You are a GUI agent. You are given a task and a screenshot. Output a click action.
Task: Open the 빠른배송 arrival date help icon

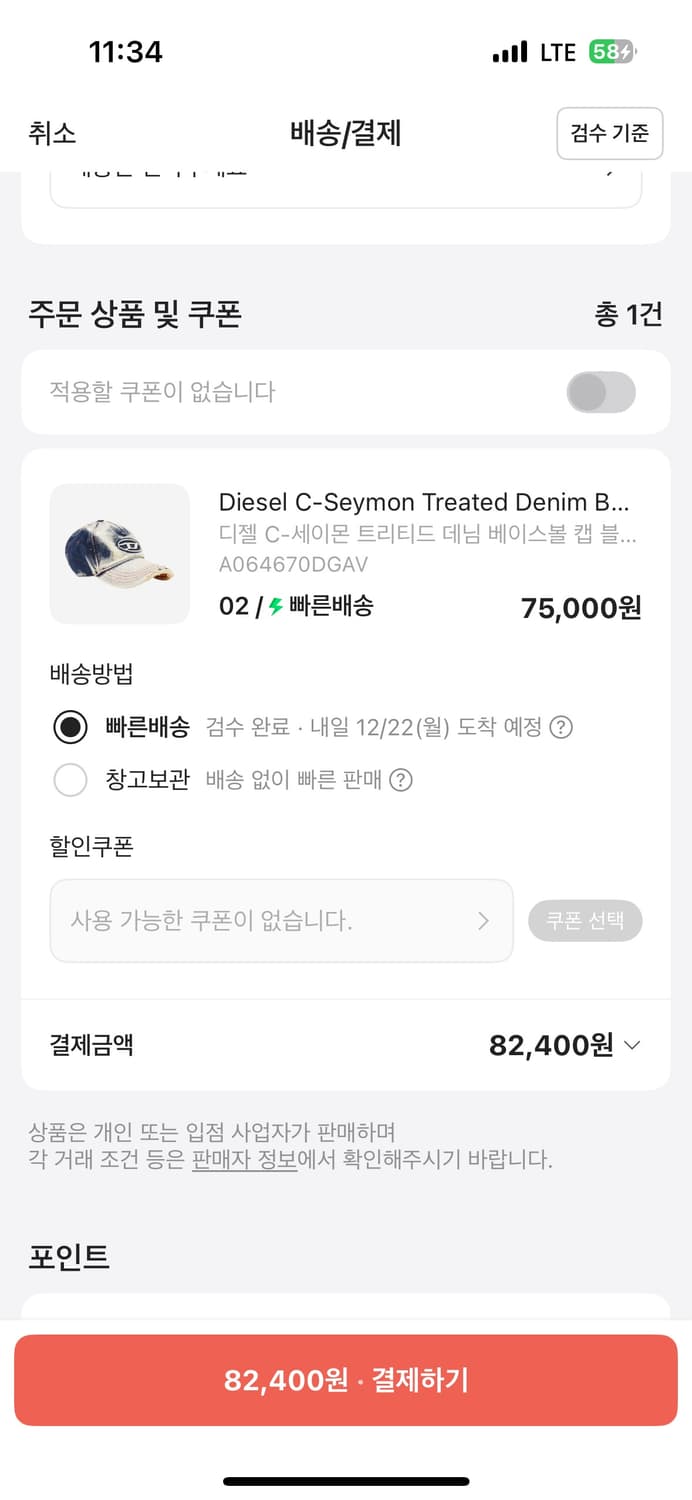click(x=563, y=728)
